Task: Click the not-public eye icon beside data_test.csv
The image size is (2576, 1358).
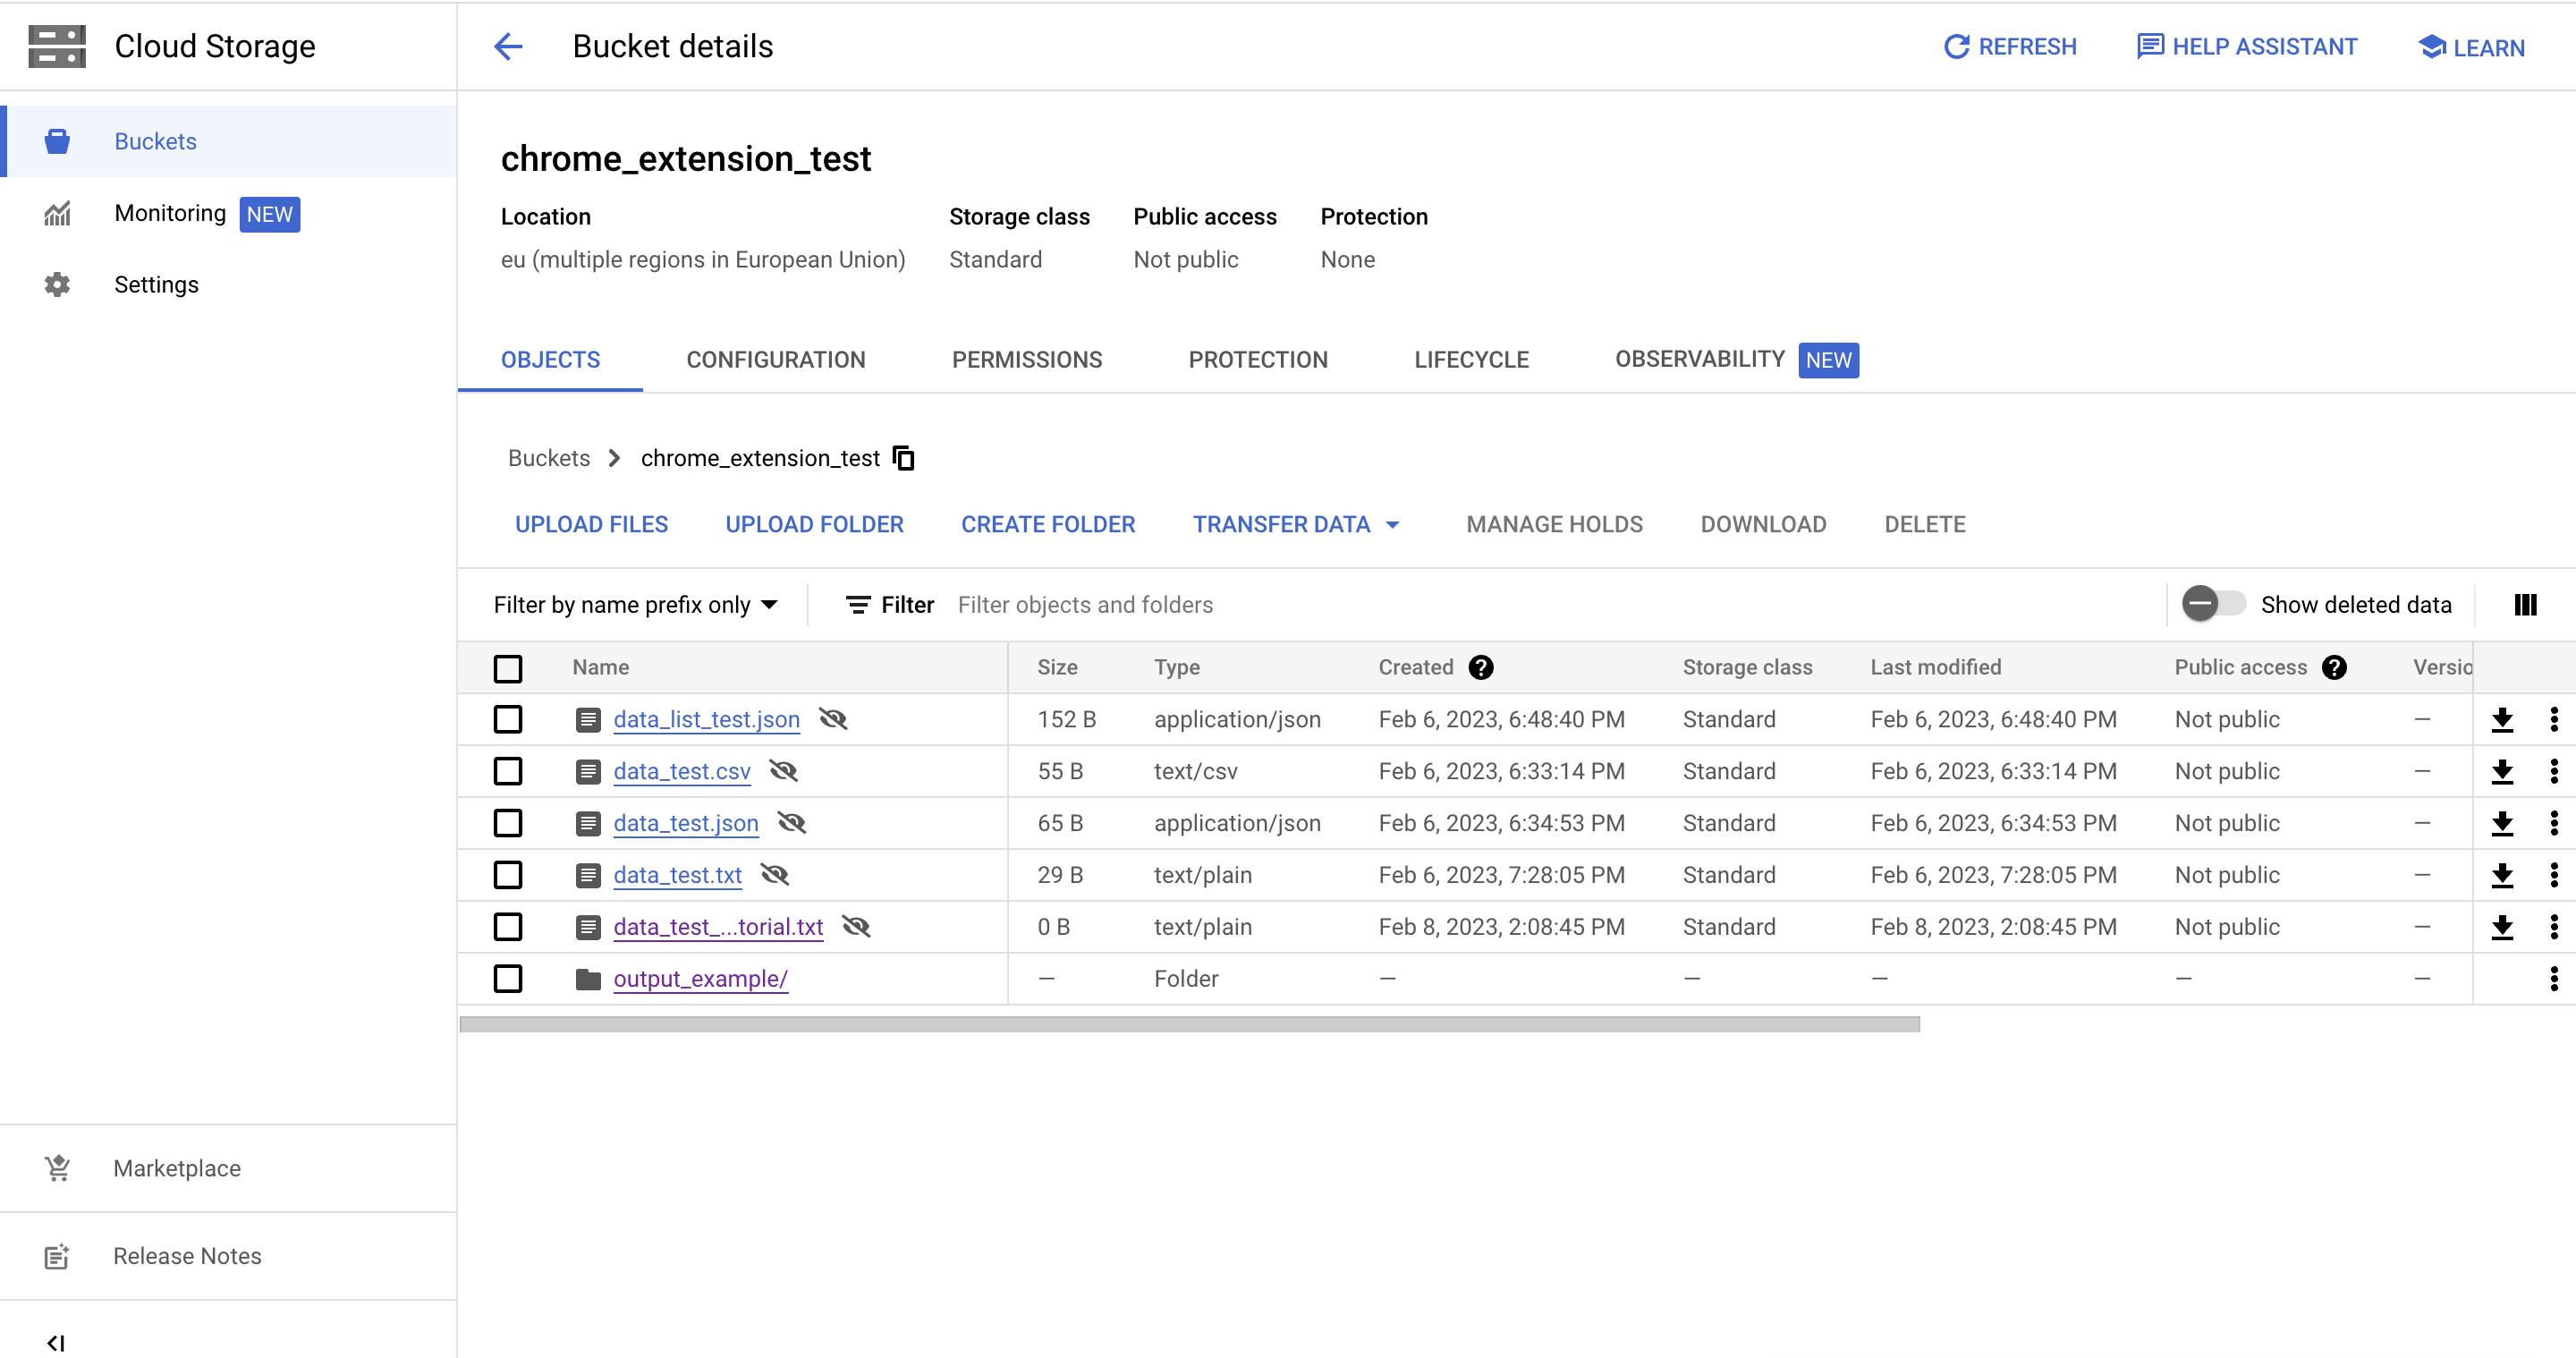Action: pos(783,771)
